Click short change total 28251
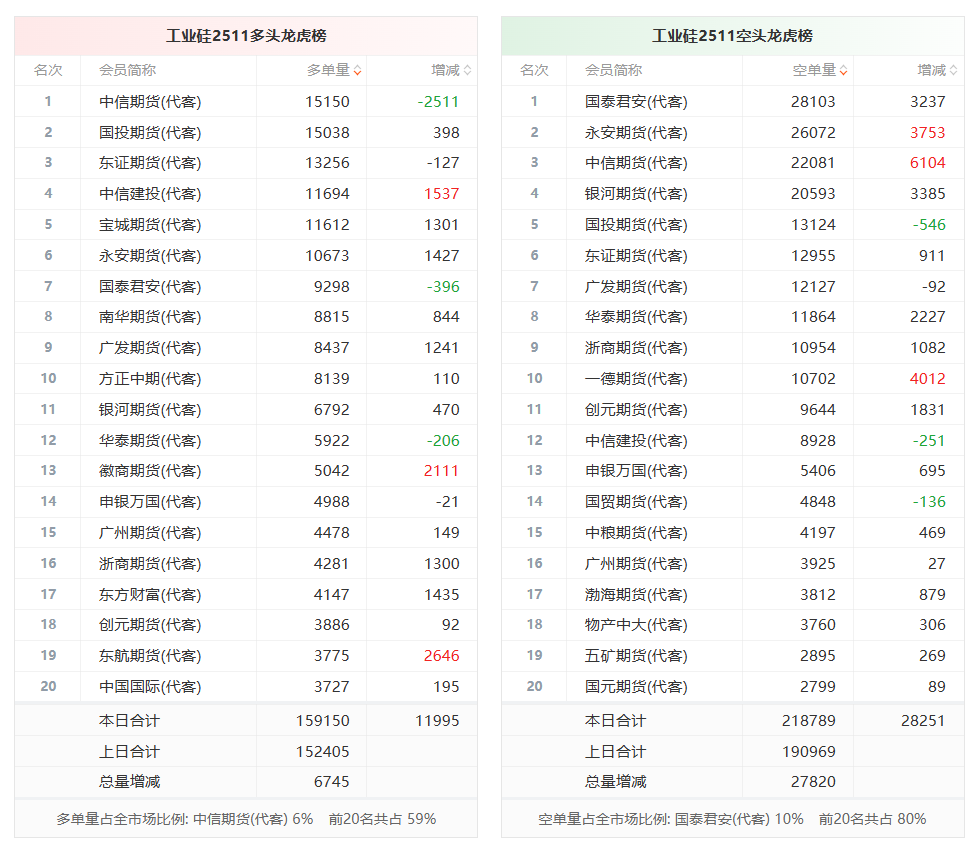 (923, 721)
